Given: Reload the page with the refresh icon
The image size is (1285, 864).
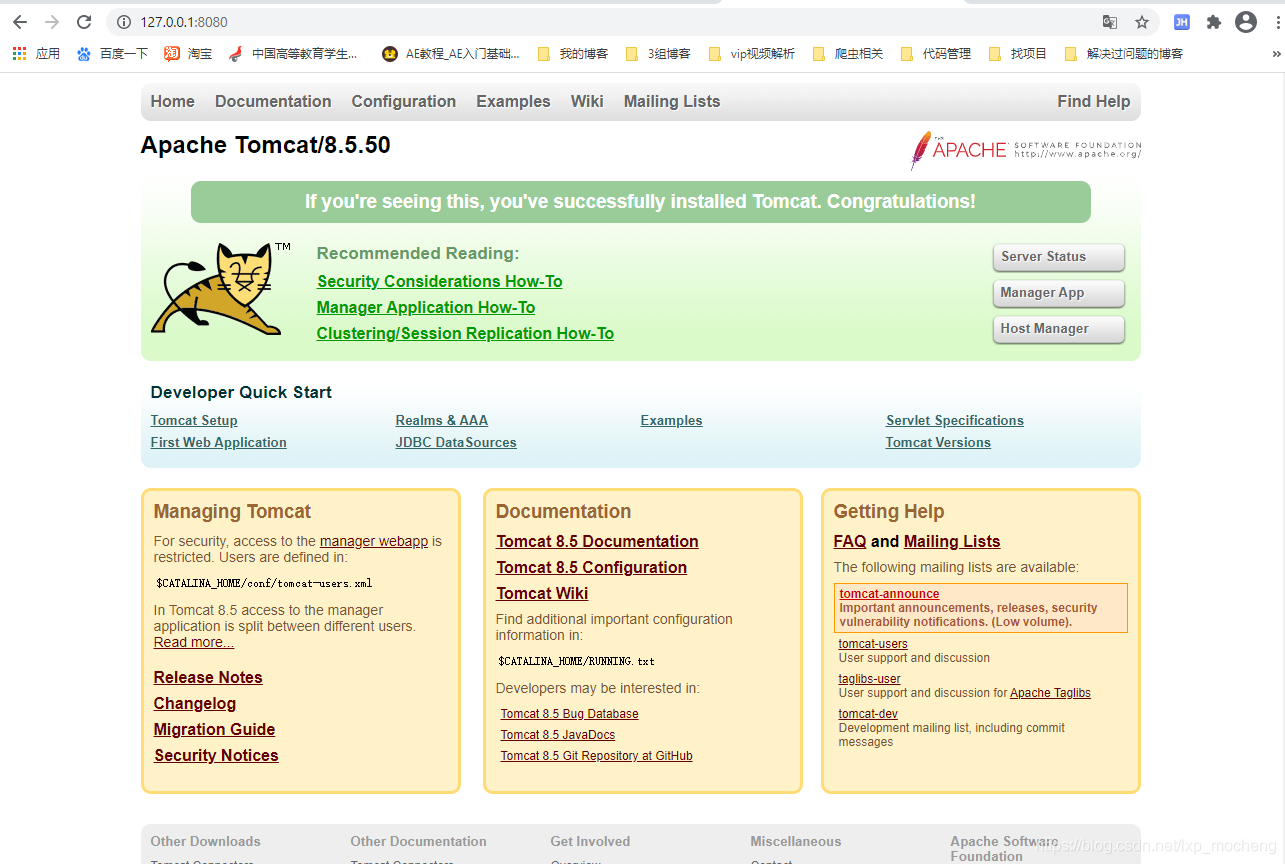Looking at the screenshot, I should pos(84,22).
